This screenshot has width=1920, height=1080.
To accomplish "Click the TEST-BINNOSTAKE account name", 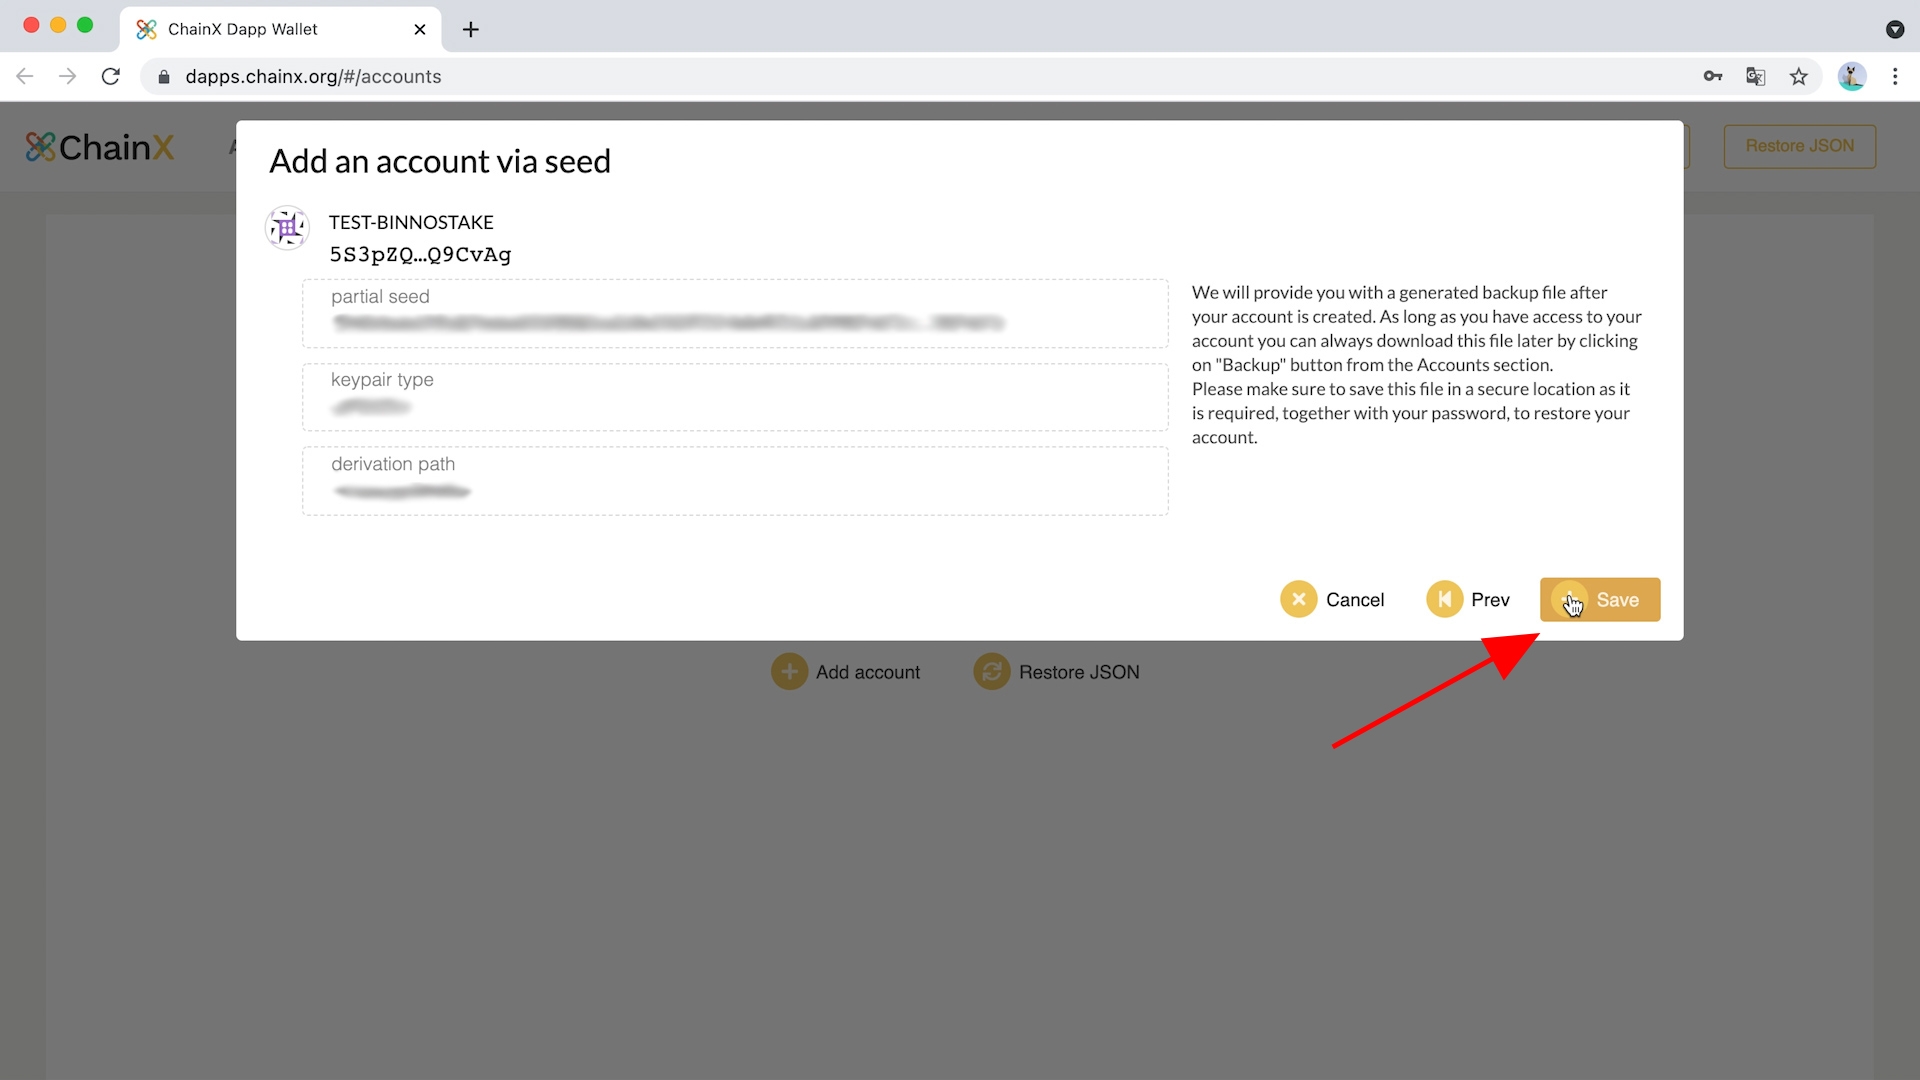I will pyautogui.click(x=411, y=222).
